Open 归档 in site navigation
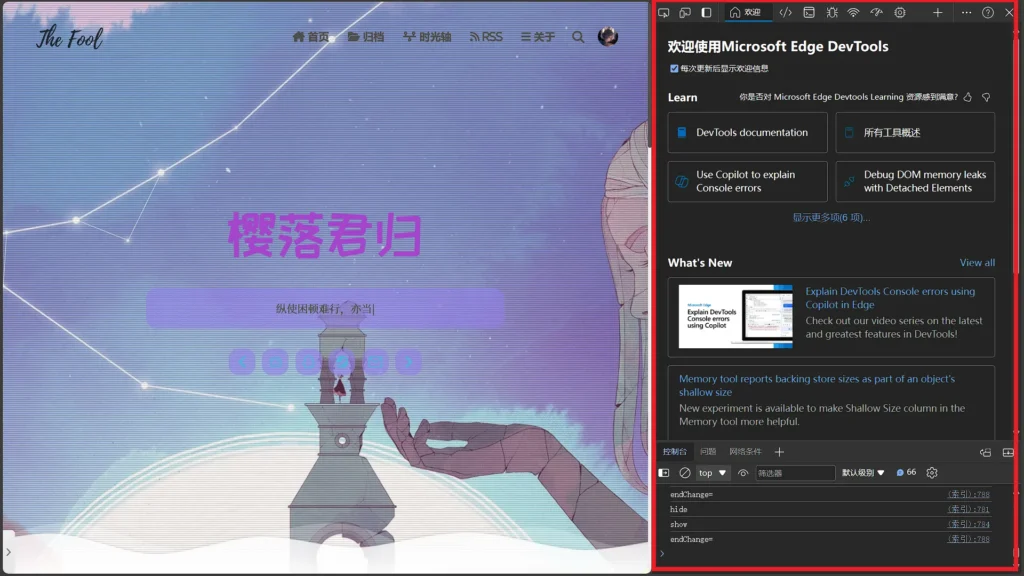 coord(366,37)
